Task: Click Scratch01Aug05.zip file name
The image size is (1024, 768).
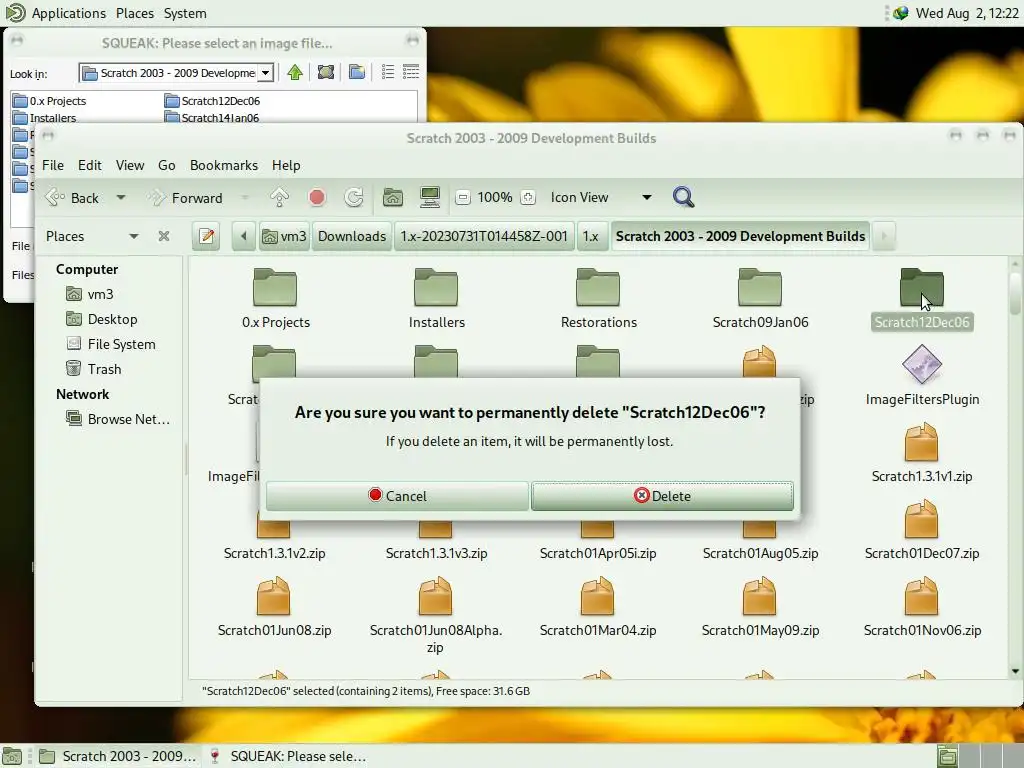Action: (x=760, y=553)
